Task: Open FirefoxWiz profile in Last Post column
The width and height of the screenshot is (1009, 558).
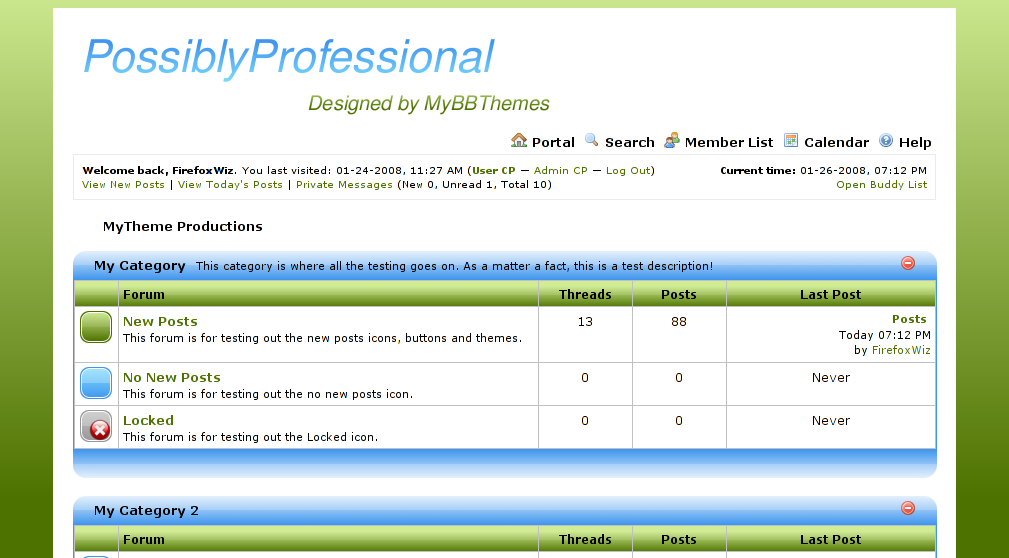Action: 901,350
